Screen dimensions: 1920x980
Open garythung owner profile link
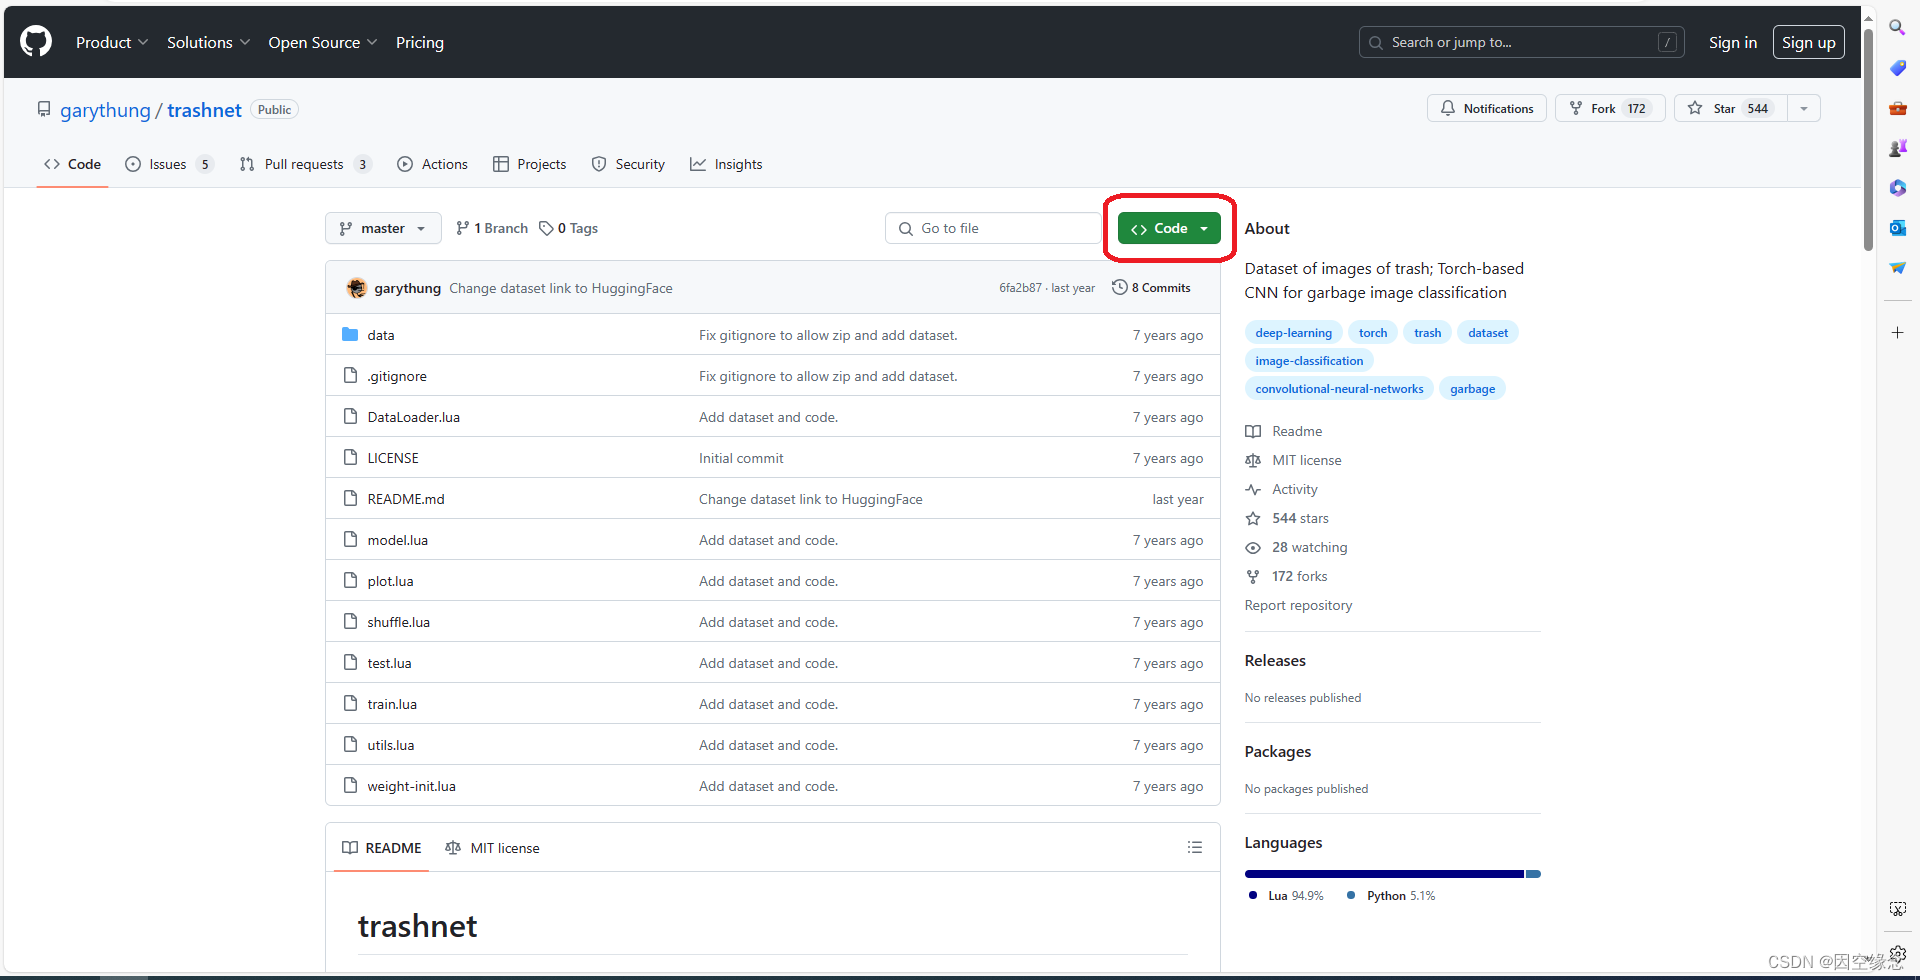tap(105, 110)
